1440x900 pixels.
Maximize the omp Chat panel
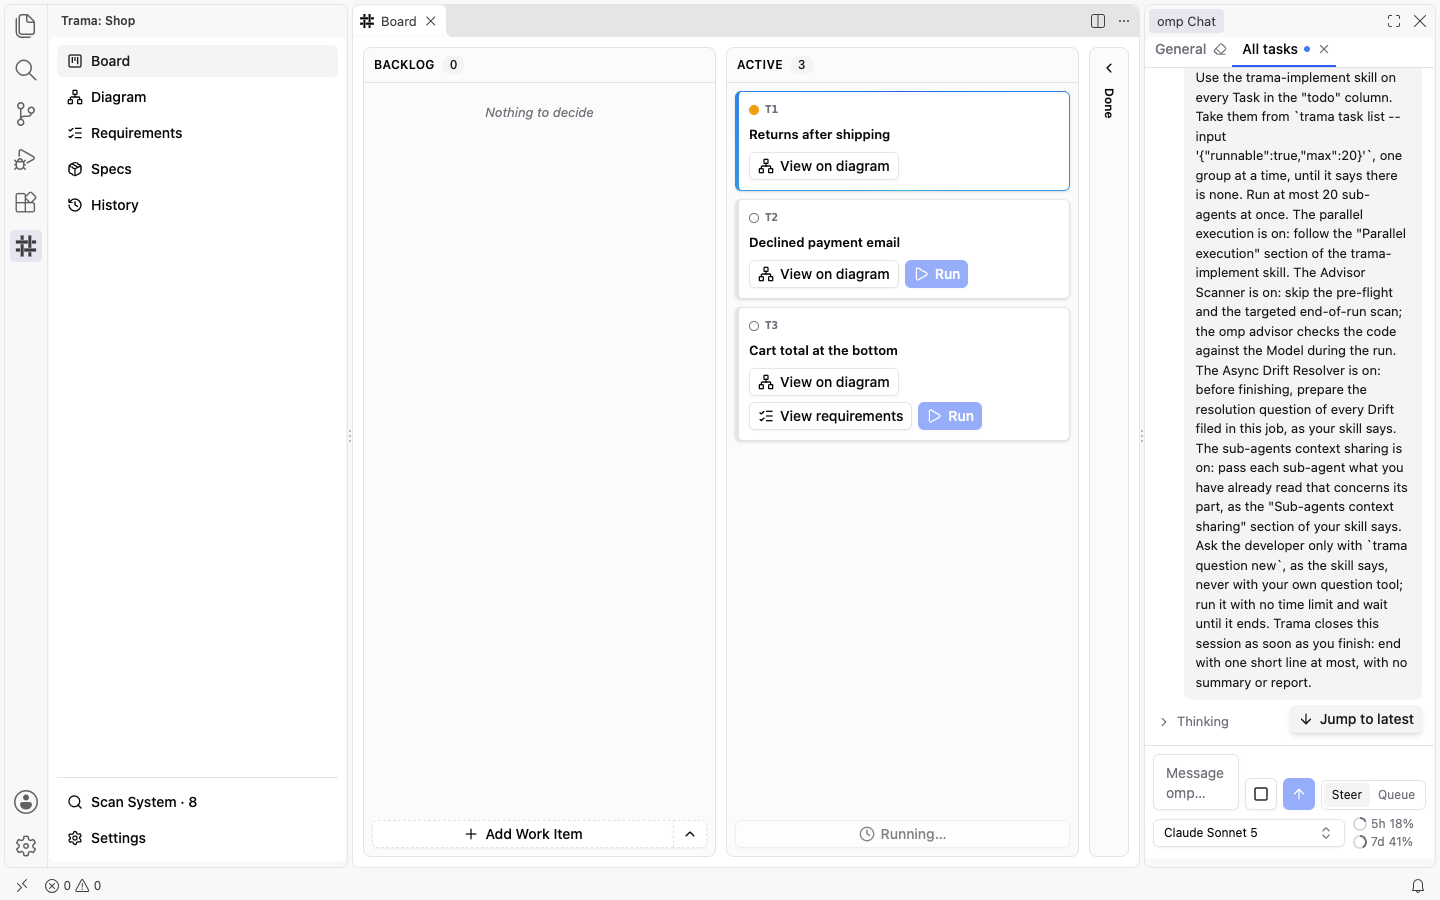[x=1394, y=21]
